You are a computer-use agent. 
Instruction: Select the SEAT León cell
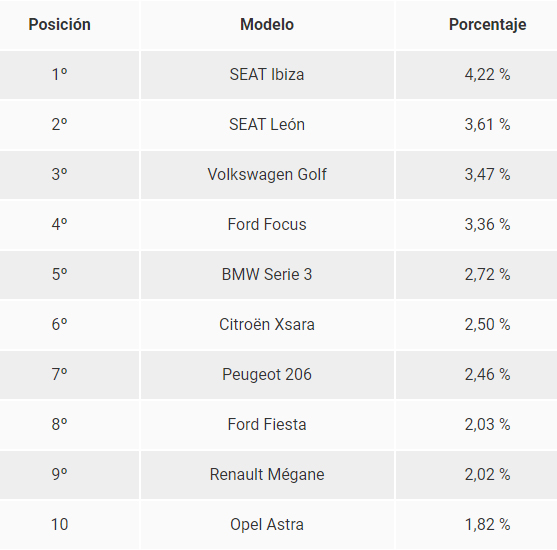(x=267, y=125)
